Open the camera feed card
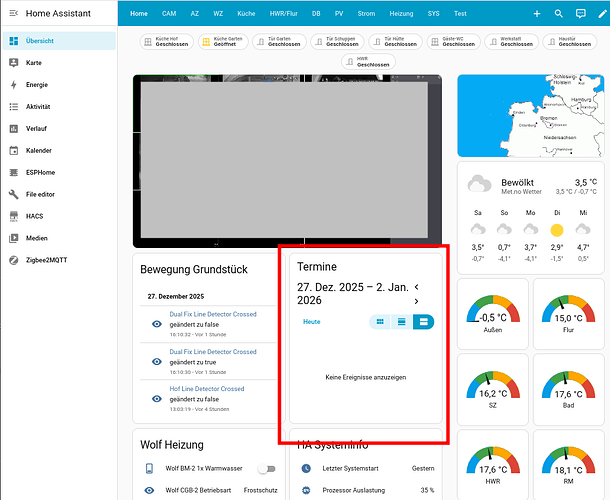Screen dimensions: 610x500 [287, 161]
